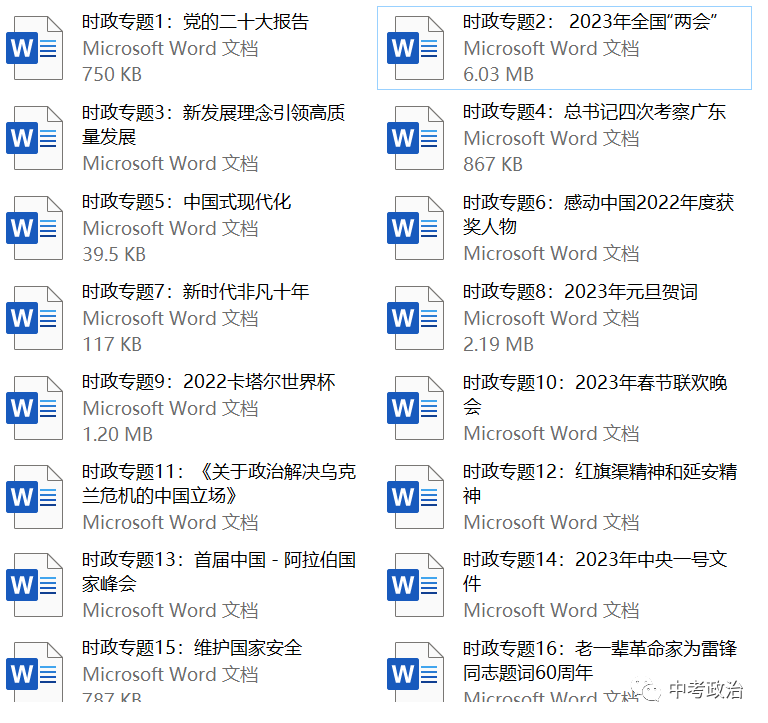Select file name 时政专题5：中国式现代化
The image size is (768, 723).
(187, 202)
